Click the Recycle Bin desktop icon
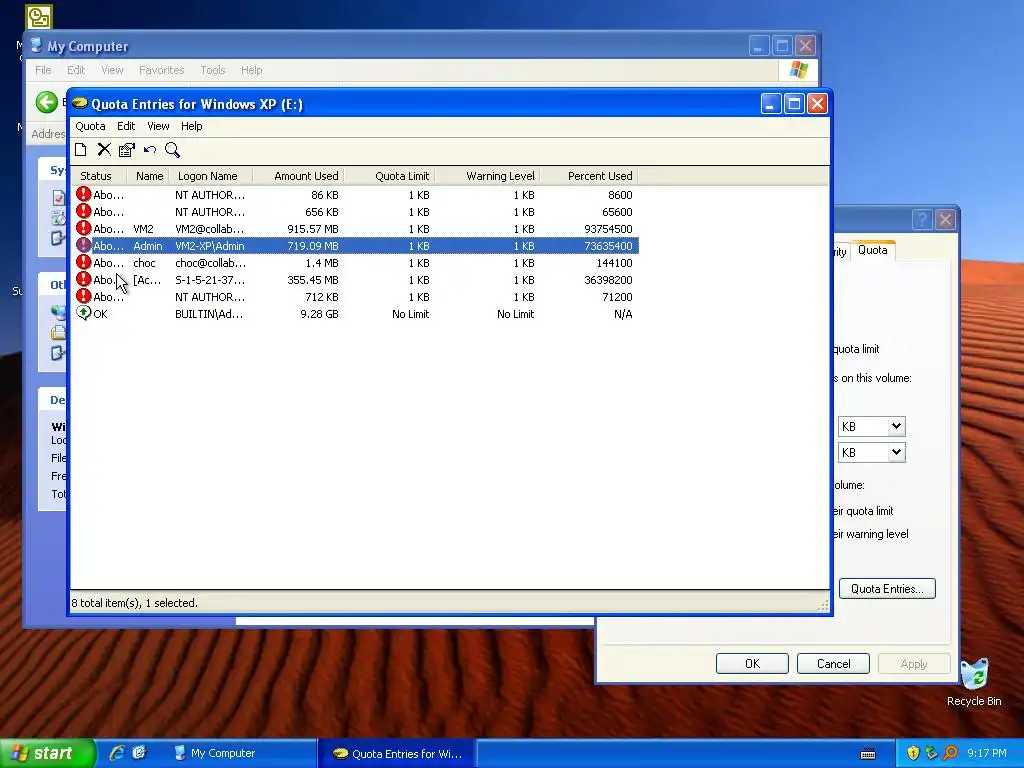1024x768 pixels. click(x=974, y=682)
